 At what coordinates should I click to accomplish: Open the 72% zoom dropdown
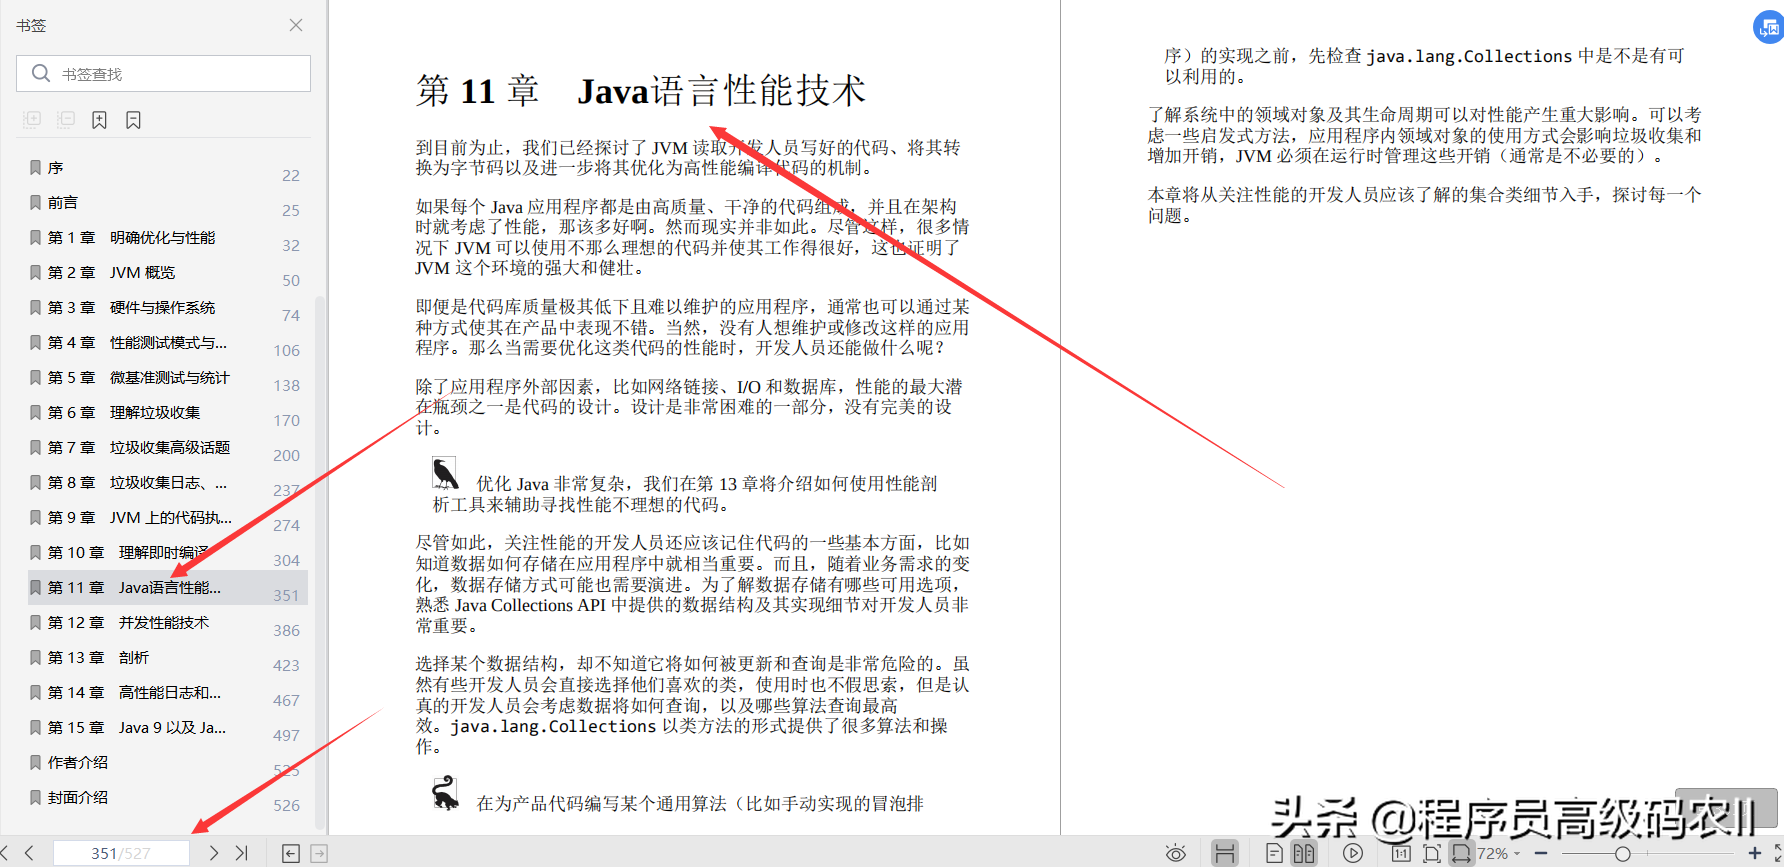tap(1499, 853)
